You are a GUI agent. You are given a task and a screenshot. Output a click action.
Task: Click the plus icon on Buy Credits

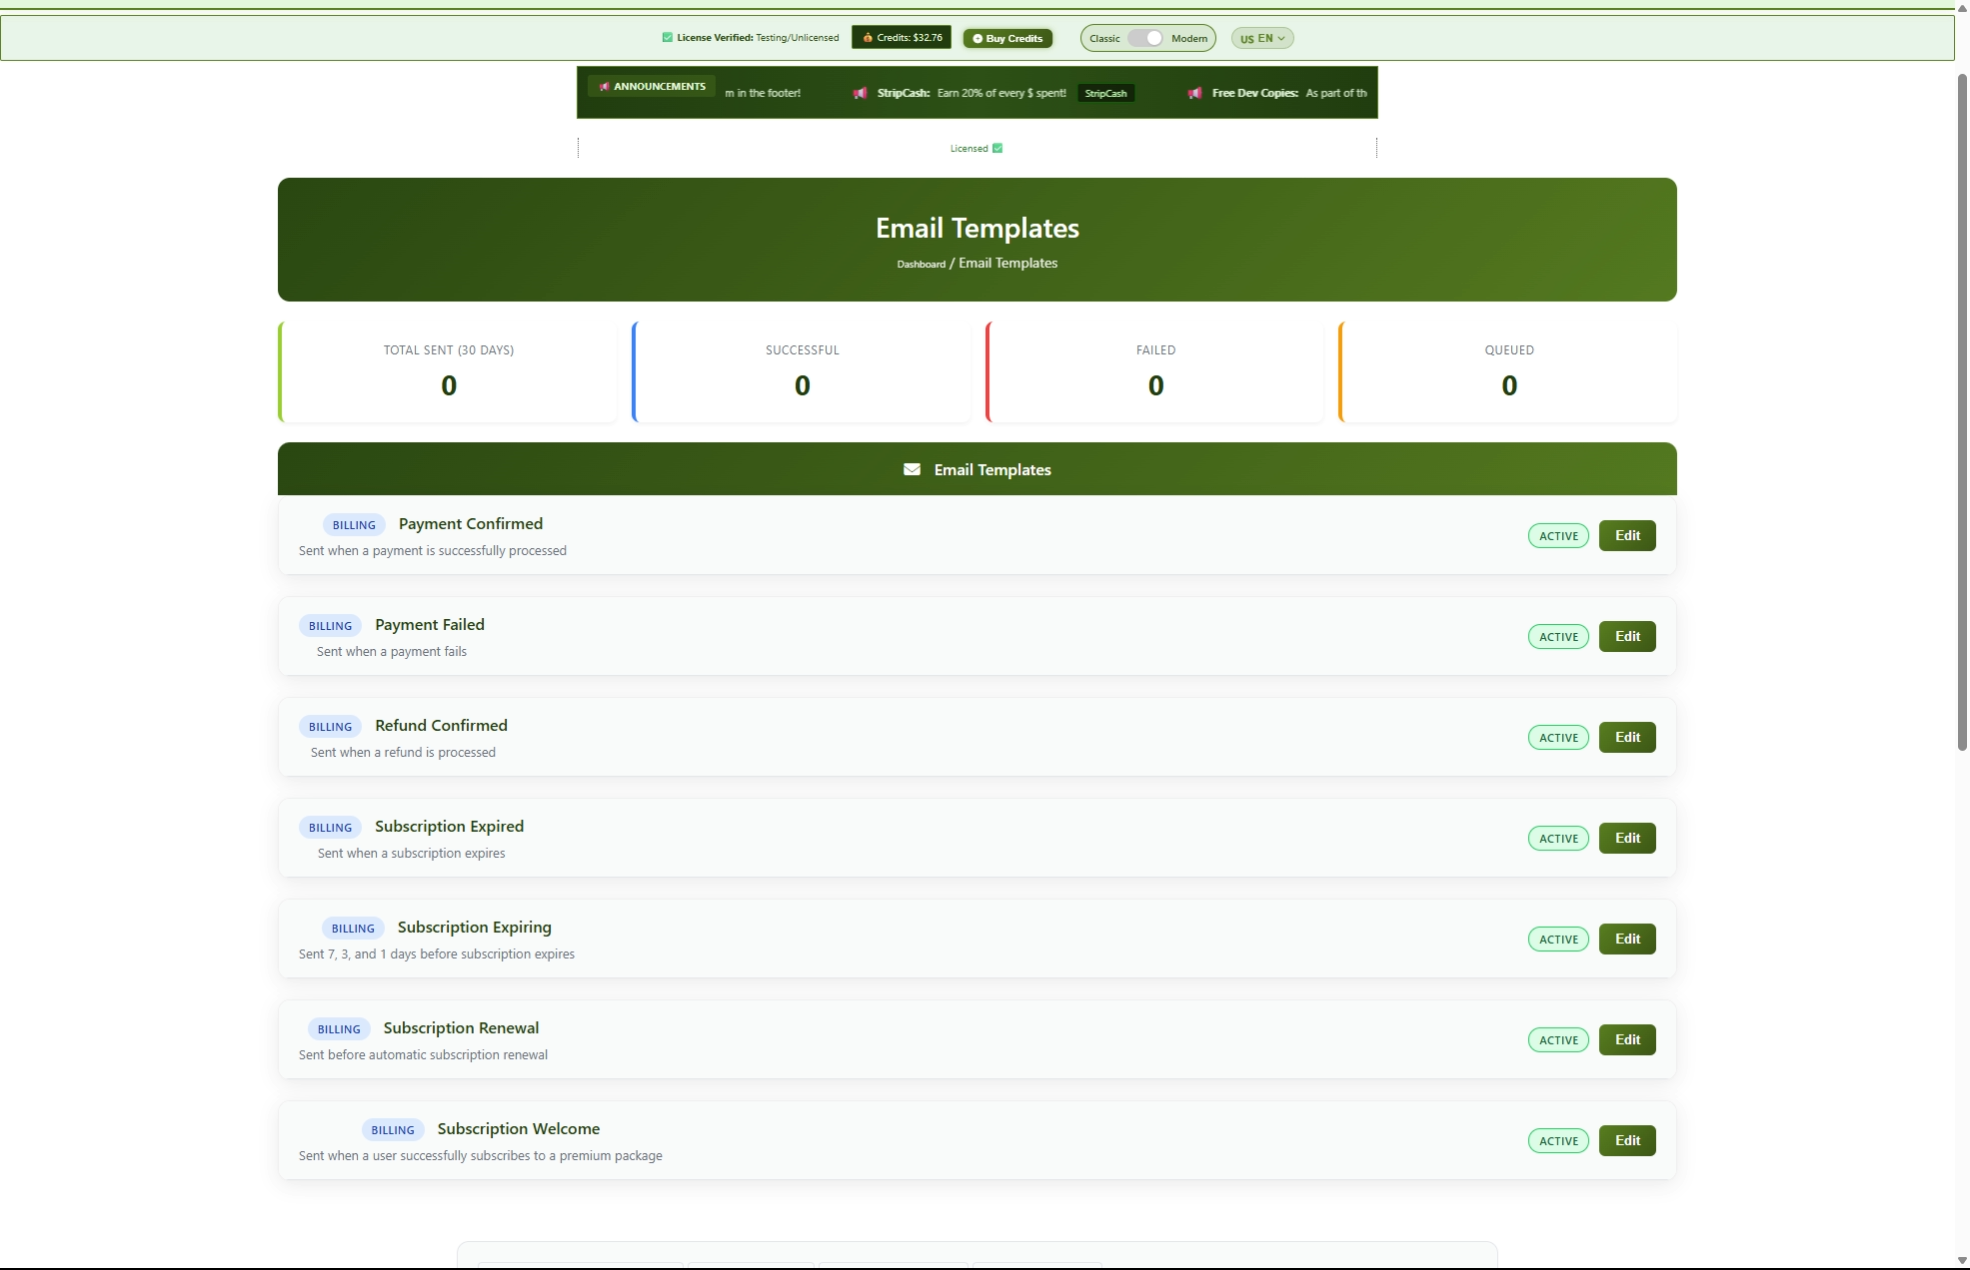click(977, 39)
